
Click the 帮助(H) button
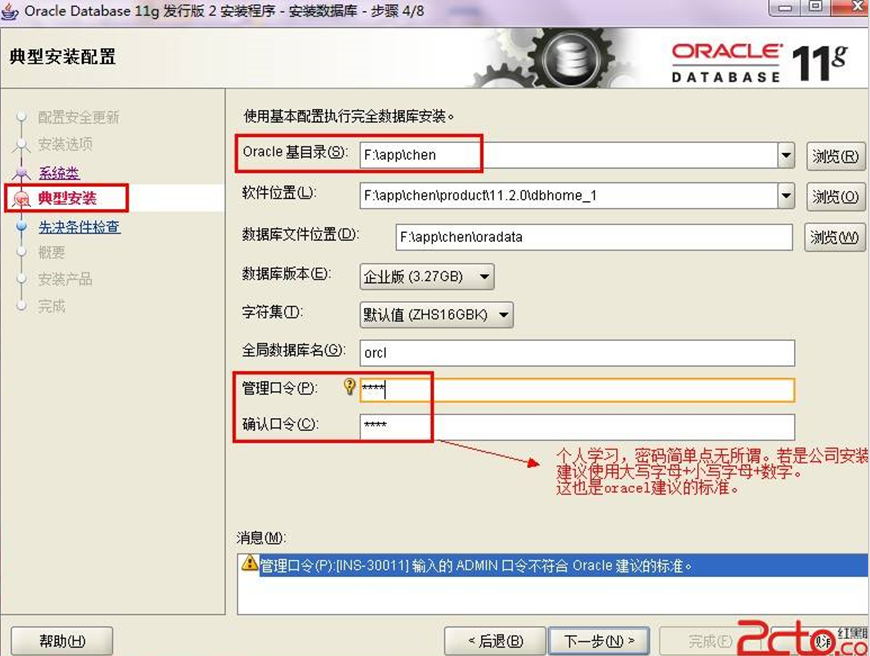tap(62, 641)
